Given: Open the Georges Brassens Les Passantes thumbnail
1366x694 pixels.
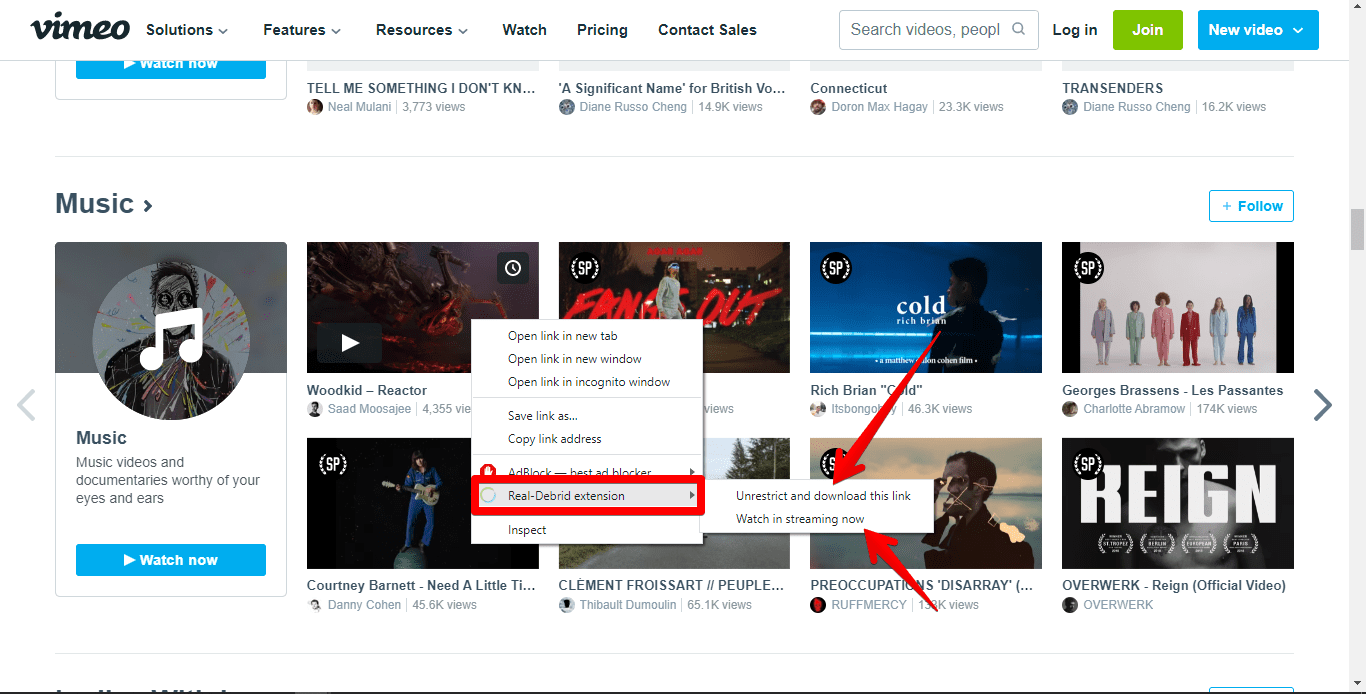Looking at the screenshot, I should 1178,307.
